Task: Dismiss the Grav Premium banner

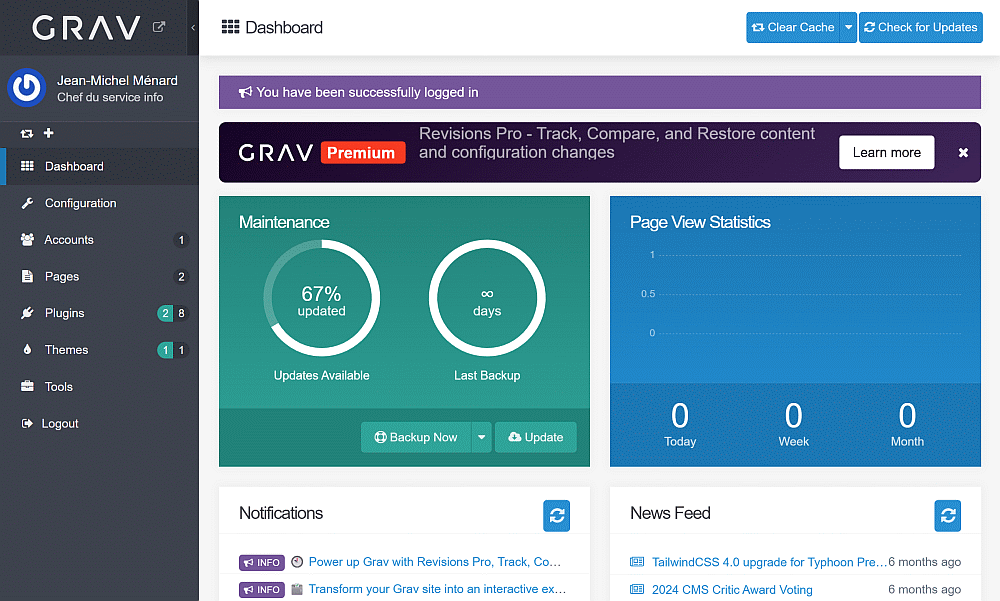Action: tap(963, 153)
